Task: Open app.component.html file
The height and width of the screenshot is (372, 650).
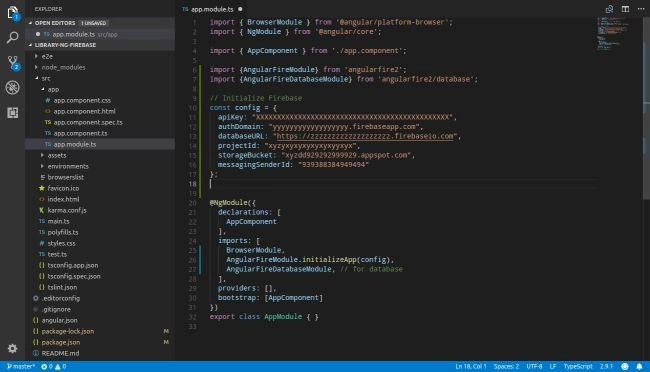Action: coord(84,111)
